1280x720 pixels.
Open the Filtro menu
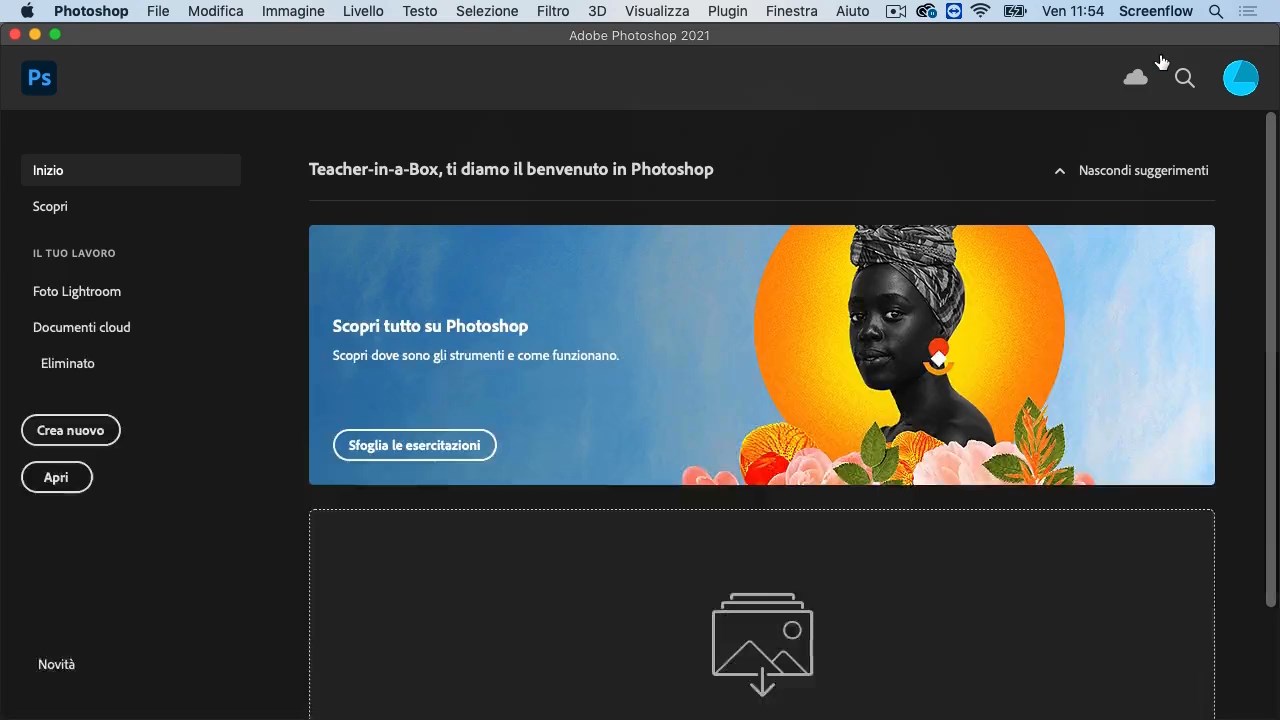[553, 11]
